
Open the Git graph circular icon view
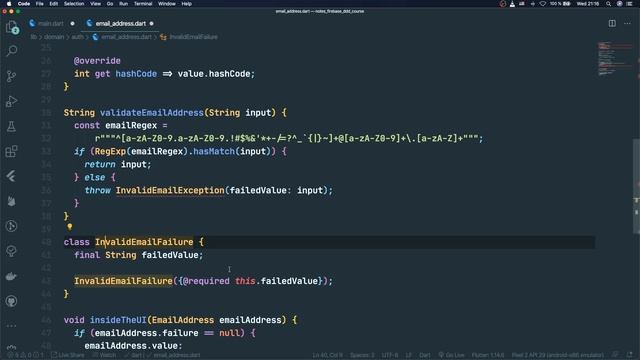[12, 226]
